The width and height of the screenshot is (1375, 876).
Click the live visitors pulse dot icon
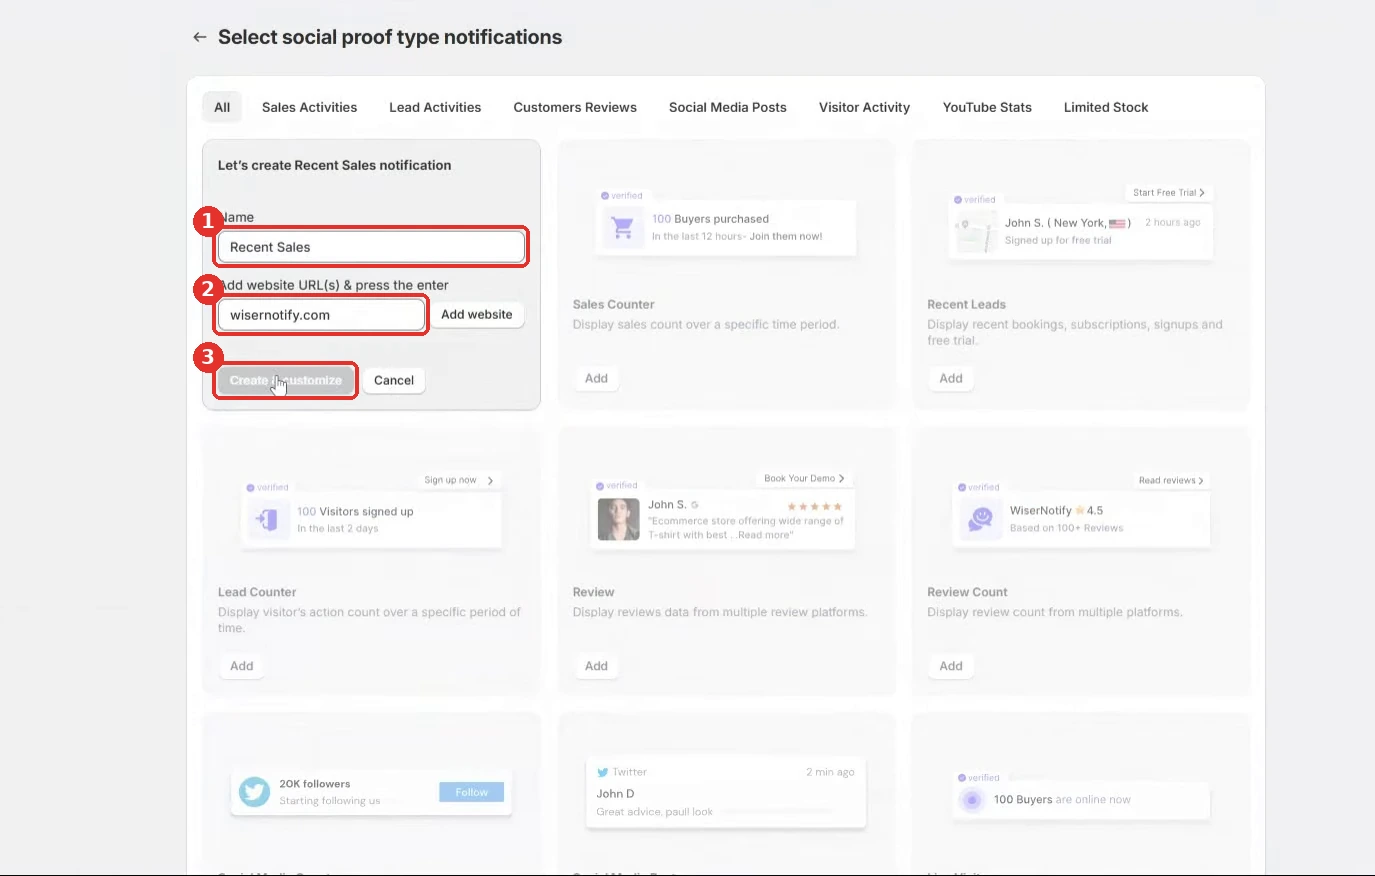point(971,800)
